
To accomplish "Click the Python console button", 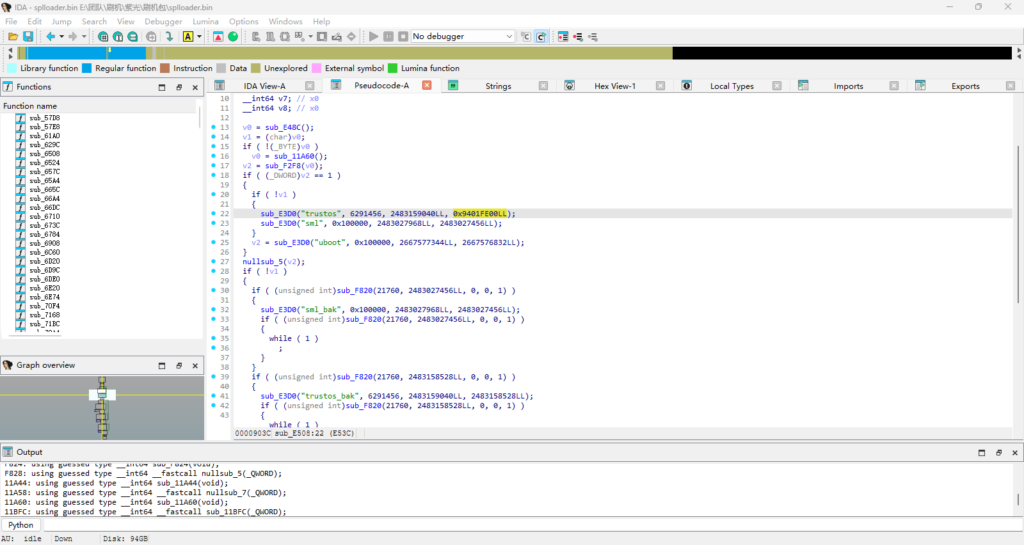I will click(21, 525).
